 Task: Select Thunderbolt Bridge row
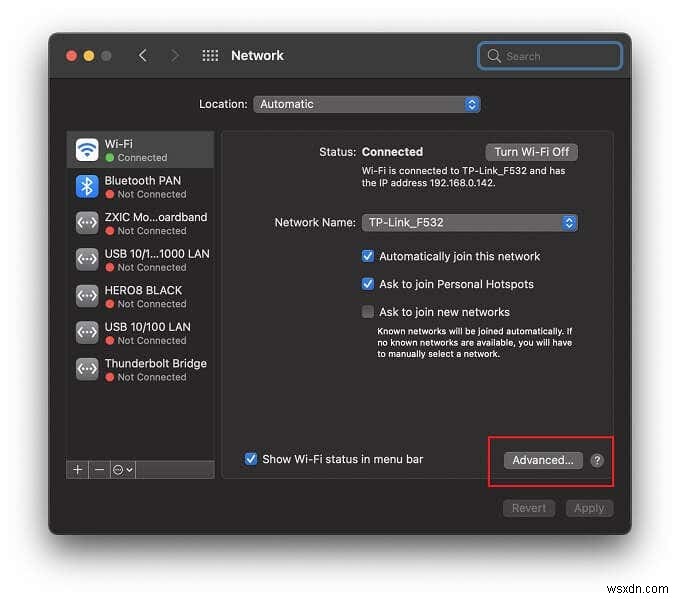(x=140, y=369)
